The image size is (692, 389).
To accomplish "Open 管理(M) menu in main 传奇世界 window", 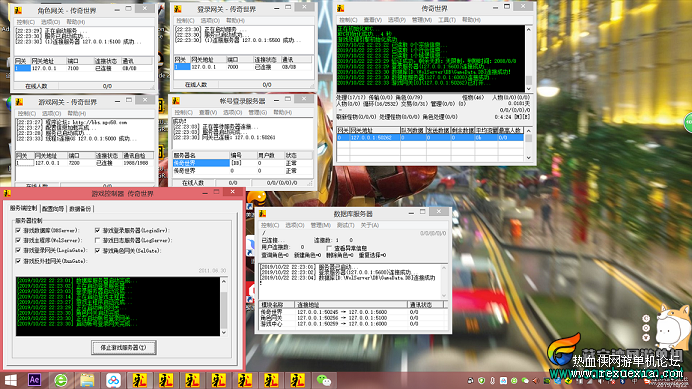I will pyautogui.click(x=422, y=20).
